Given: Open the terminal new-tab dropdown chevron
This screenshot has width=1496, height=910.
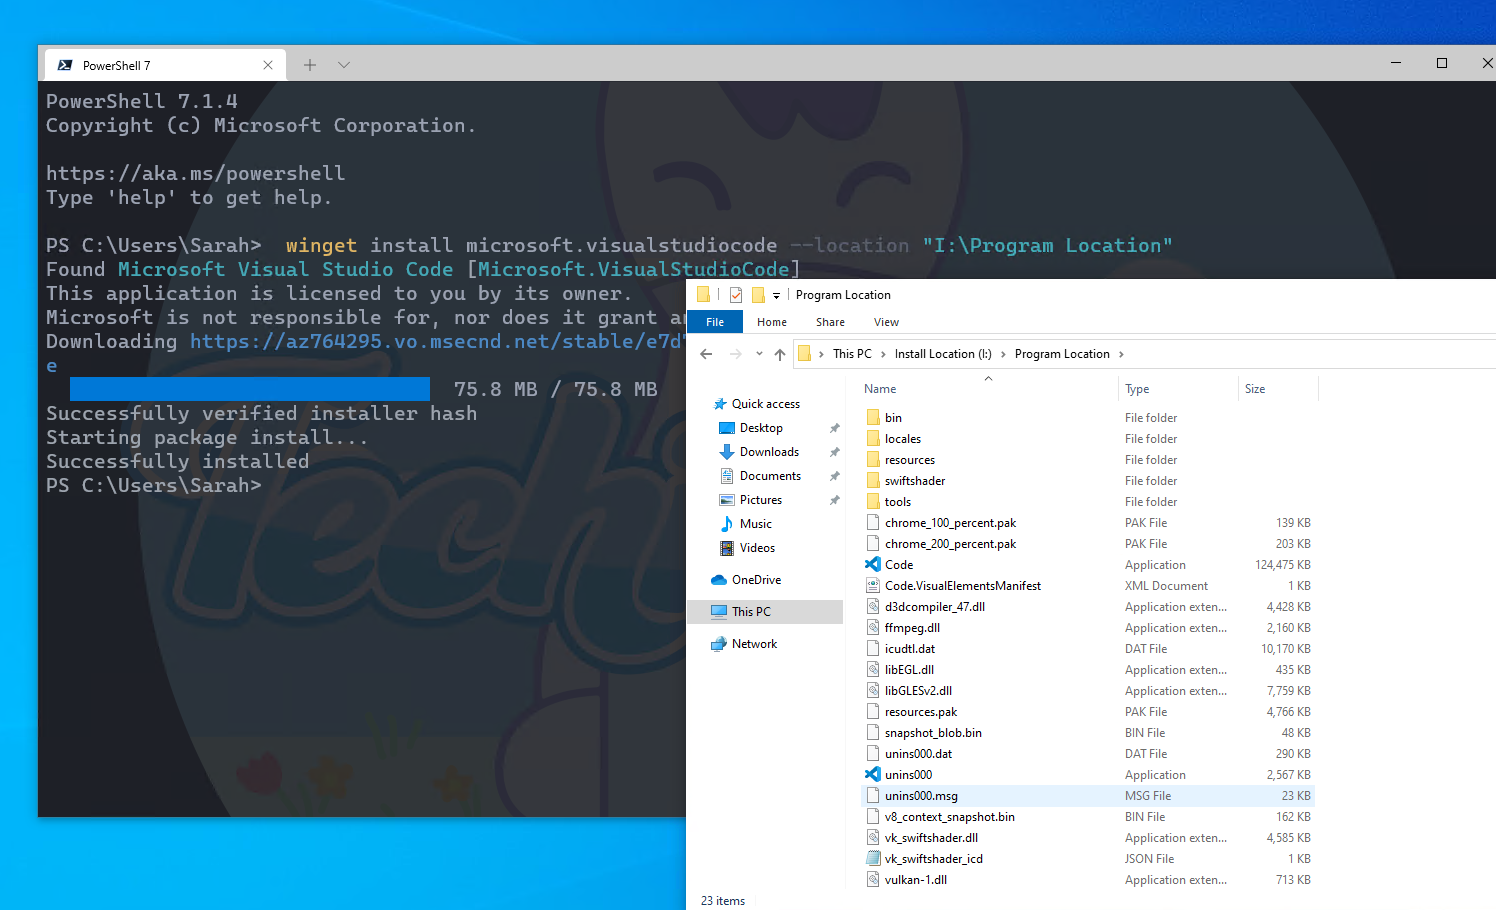Looking at the screenshot, I should click(343, 64).
